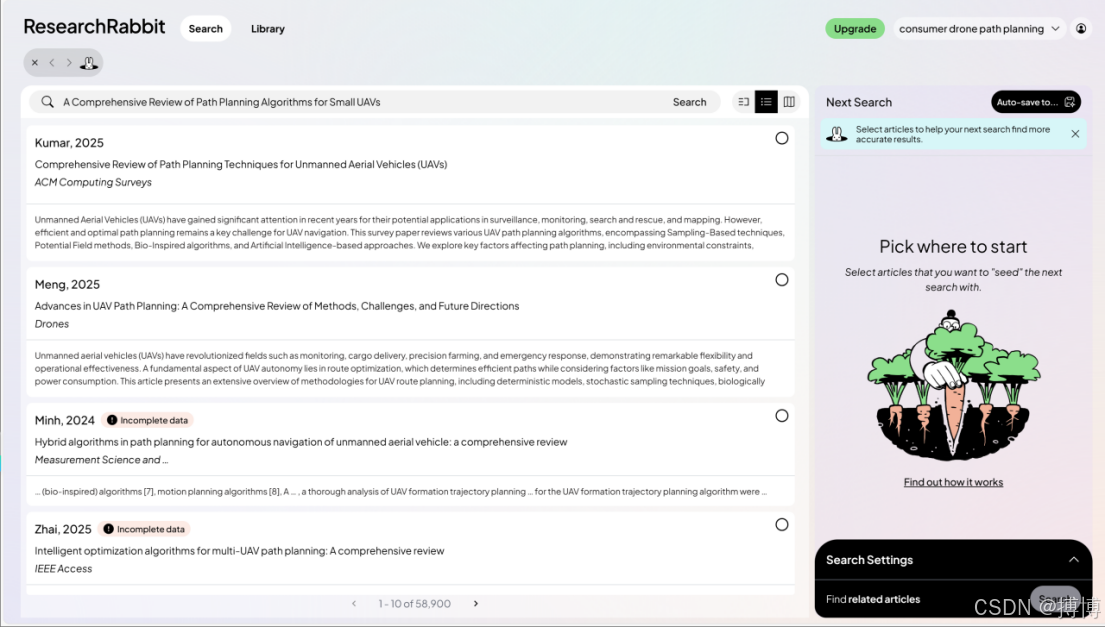
Task: Switch to compact view layout icon
Action: (x=743, y=102)
